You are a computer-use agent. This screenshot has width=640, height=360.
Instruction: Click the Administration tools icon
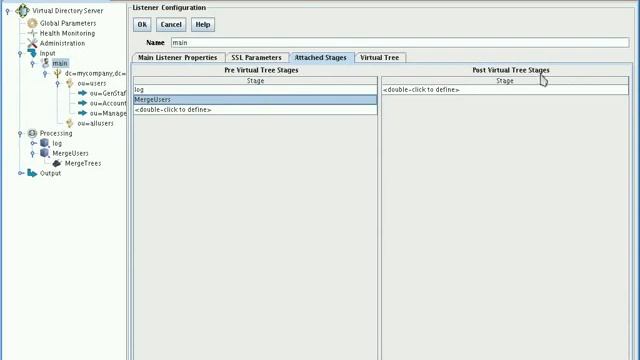click(x=32, y=43)
